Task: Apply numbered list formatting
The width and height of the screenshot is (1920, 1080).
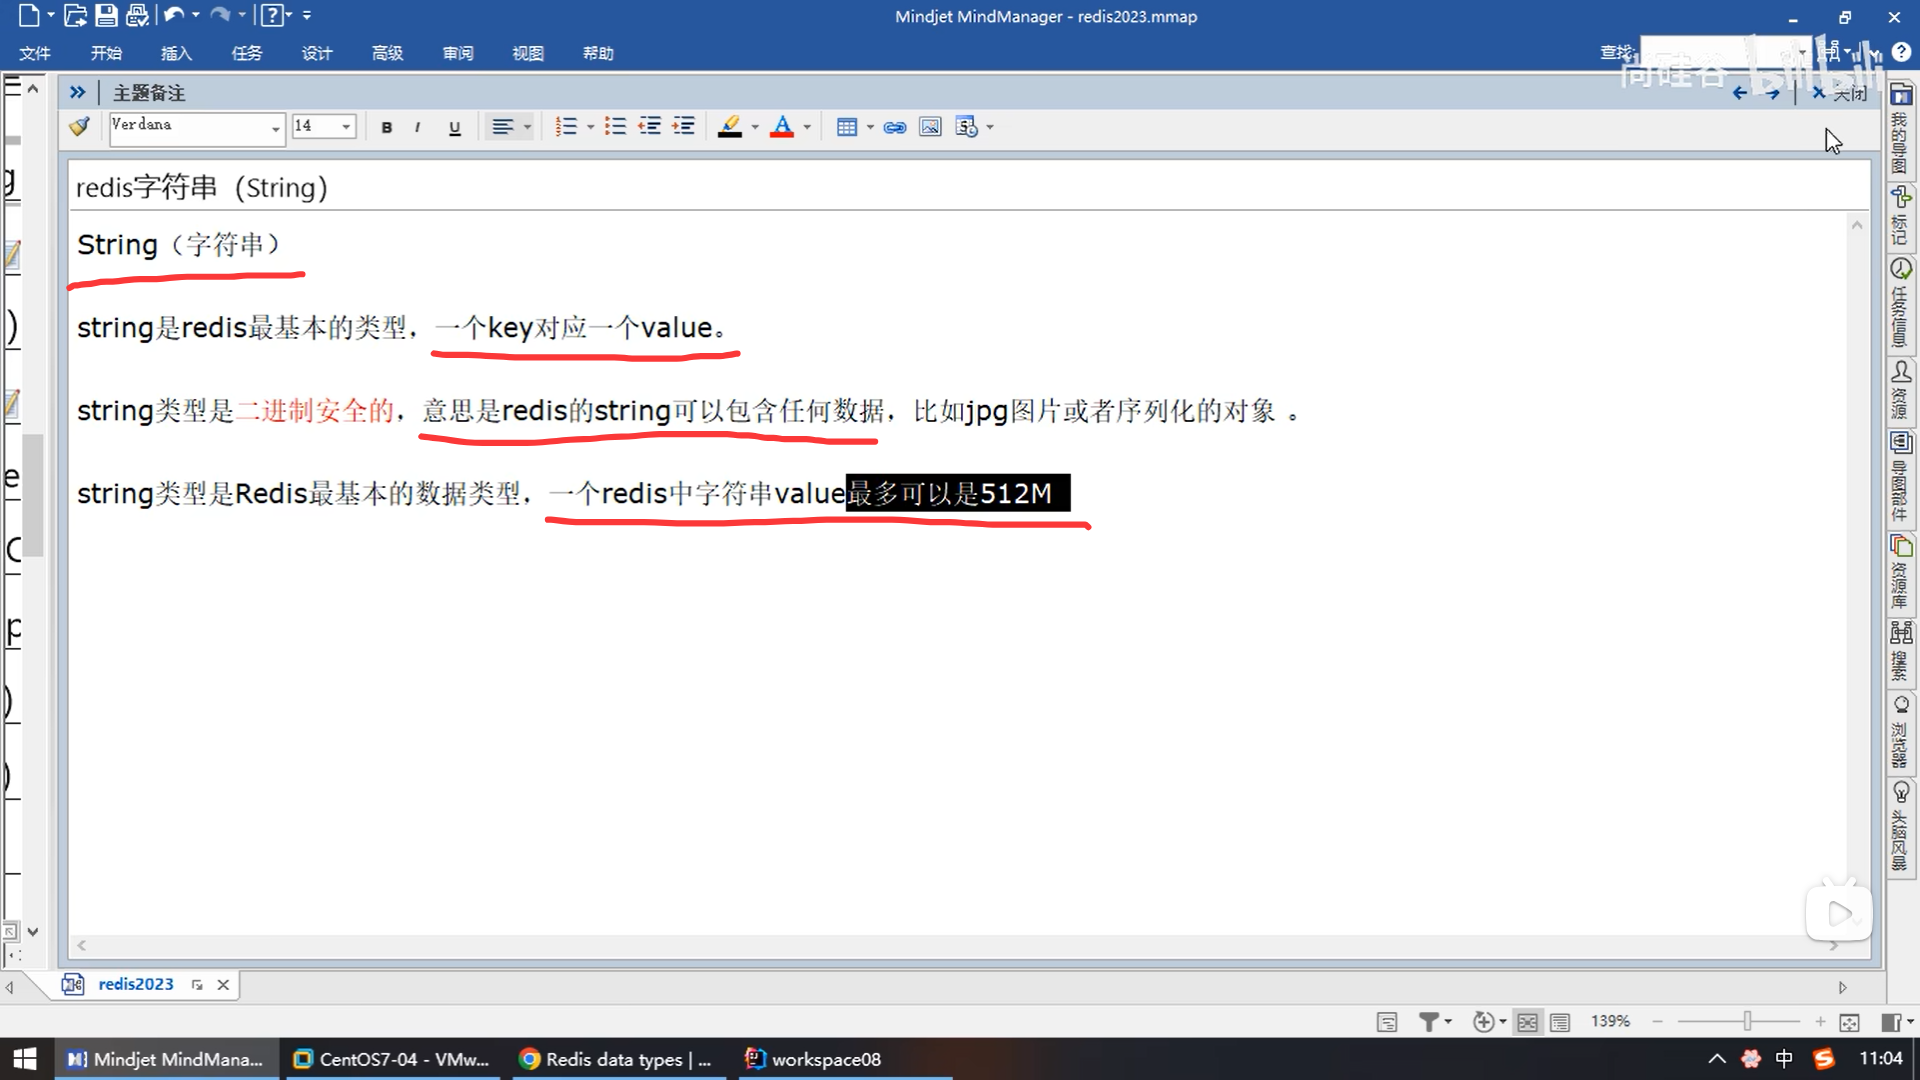Action: coord(566,127)
